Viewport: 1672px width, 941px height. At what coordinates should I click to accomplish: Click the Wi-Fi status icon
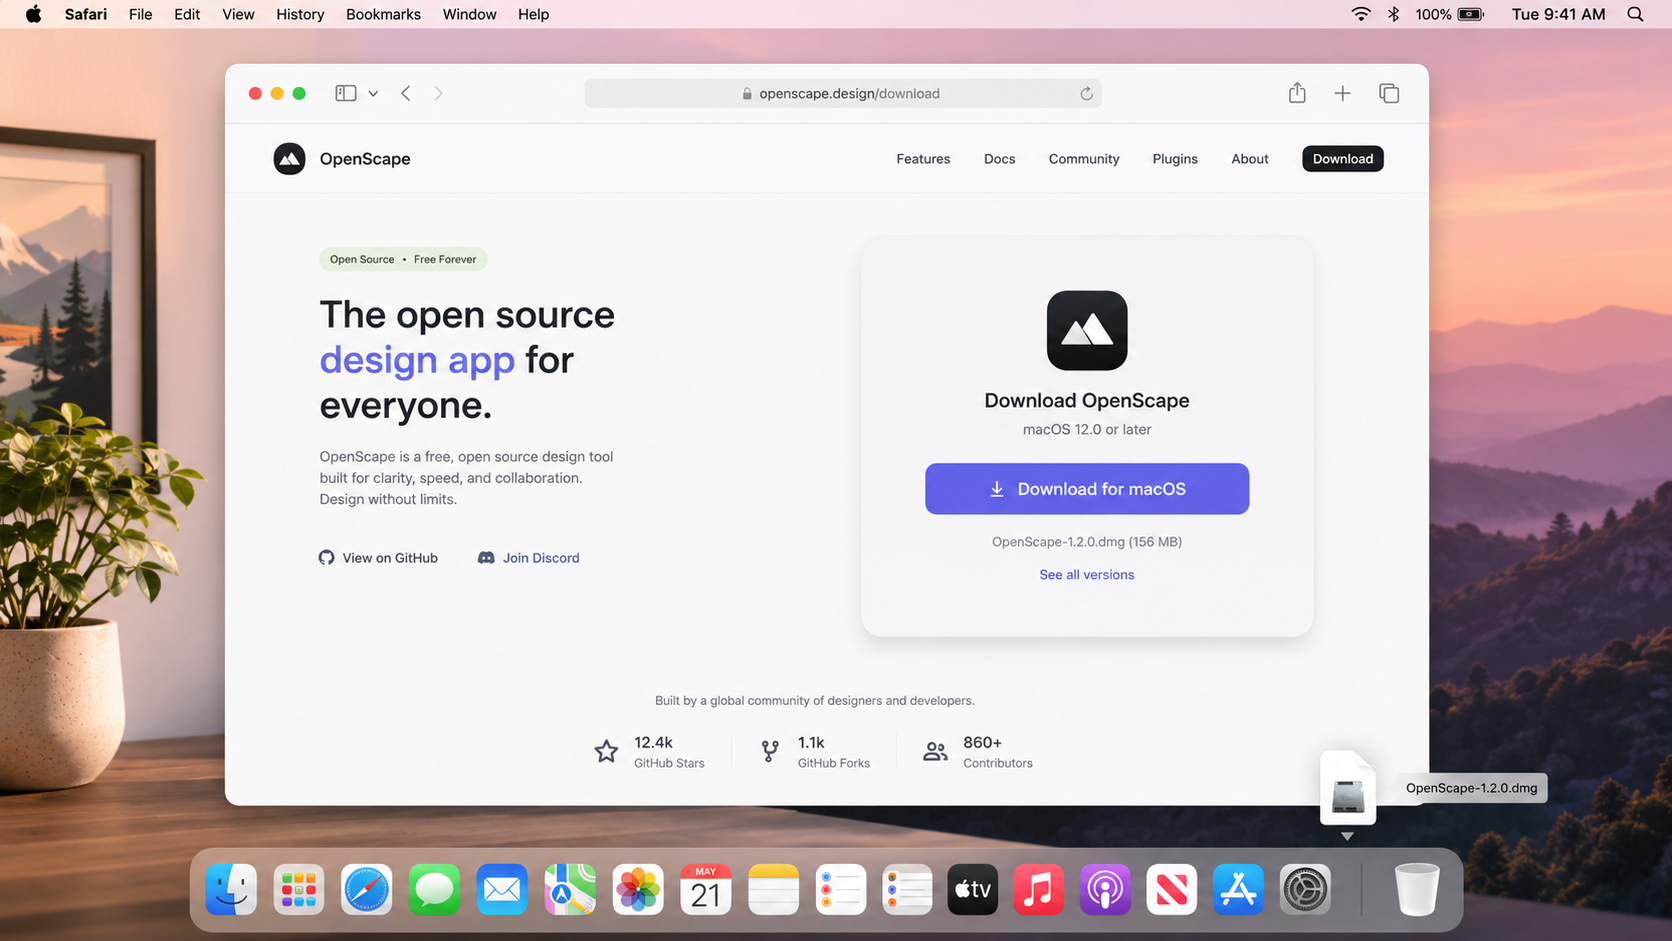click(x=1361, y=14)
